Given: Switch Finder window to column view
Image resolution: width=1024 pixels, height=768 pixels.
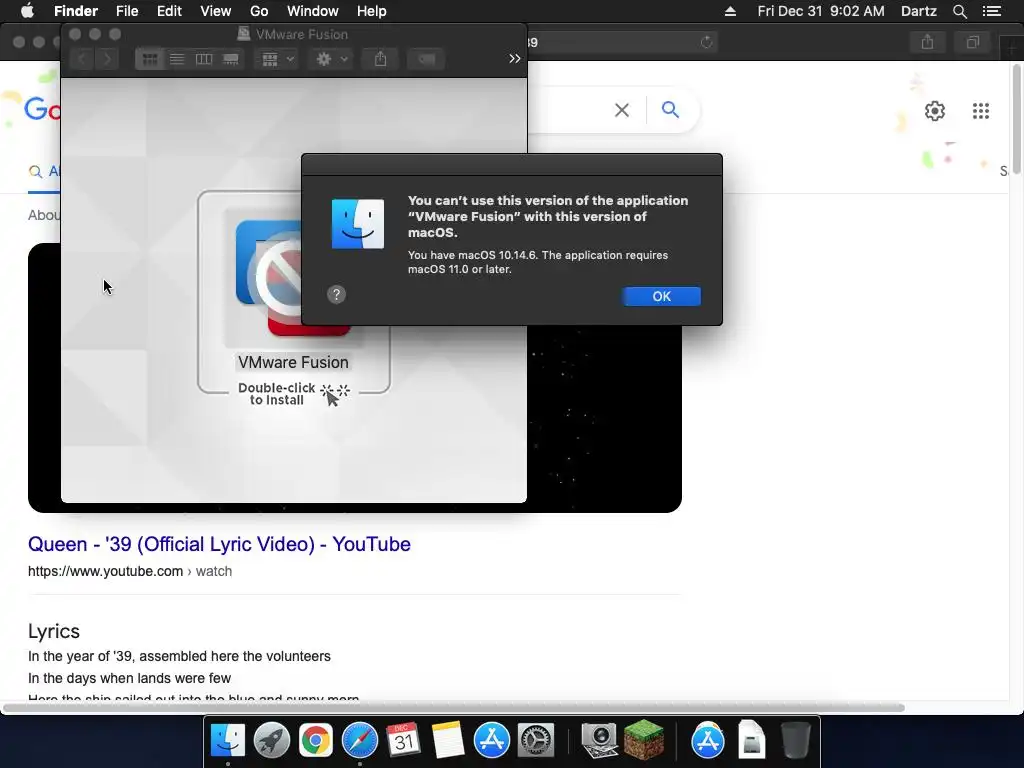Looking at the screenshot, I should click(x=204, y=59).
